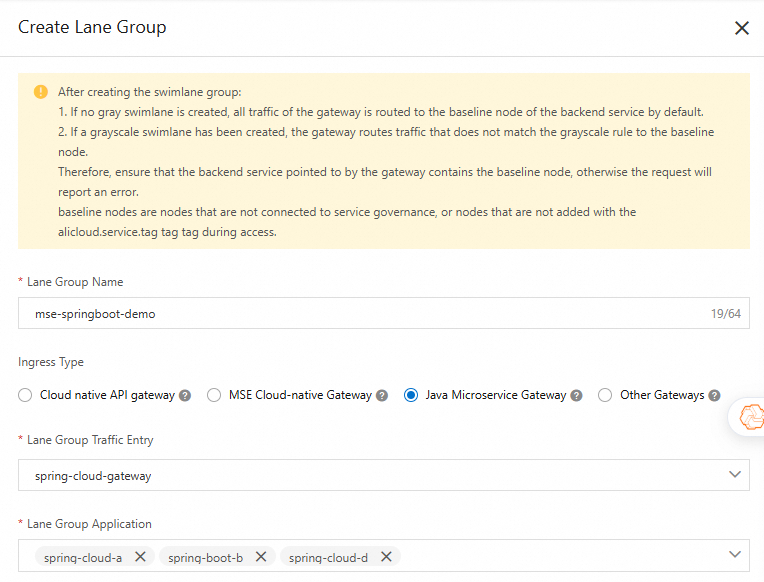Click the yellow warning icon in notice
This screenshot has width=764, height=582.
tap(41, 92)
